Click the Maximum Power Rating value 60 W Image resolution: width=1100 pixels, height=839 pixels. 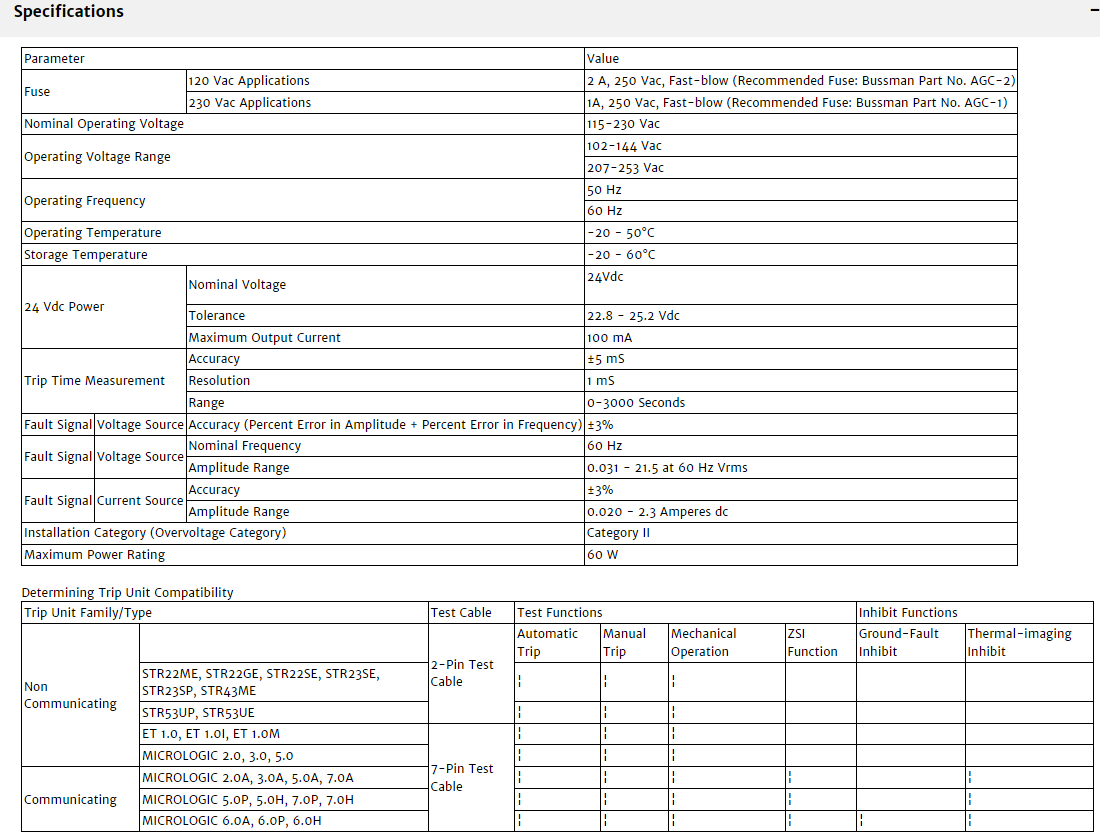click(x=602, y=554)
